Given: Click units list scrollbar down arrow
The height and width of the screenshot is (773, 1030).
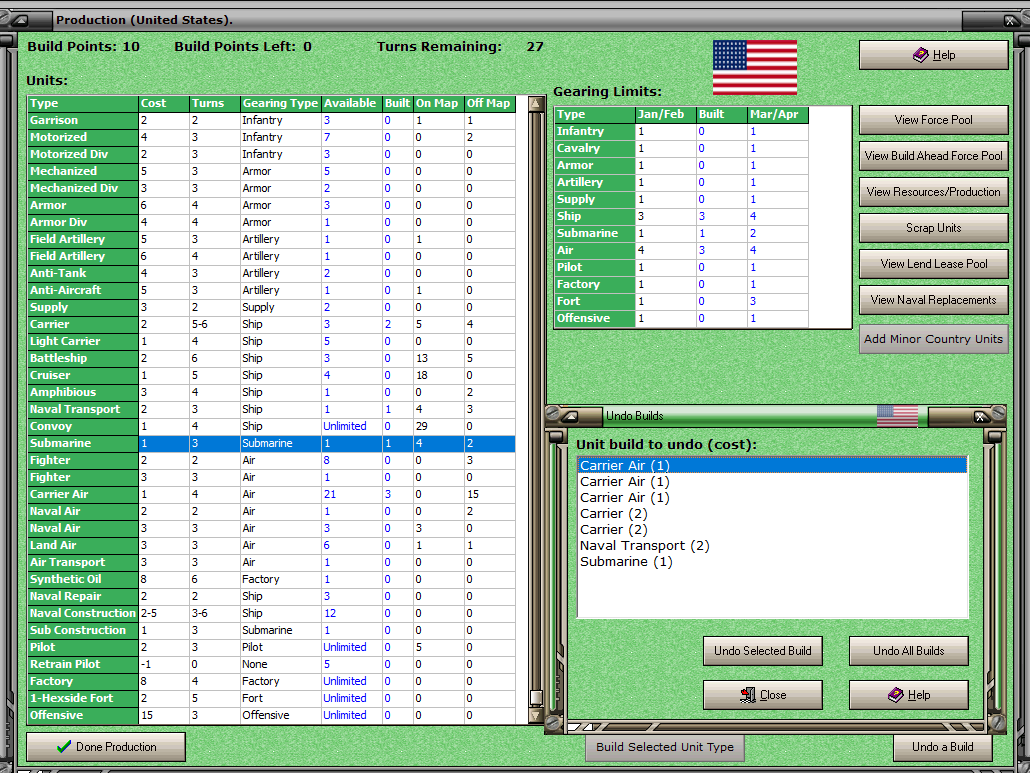Looking at the screenshot, I should 536,715.
